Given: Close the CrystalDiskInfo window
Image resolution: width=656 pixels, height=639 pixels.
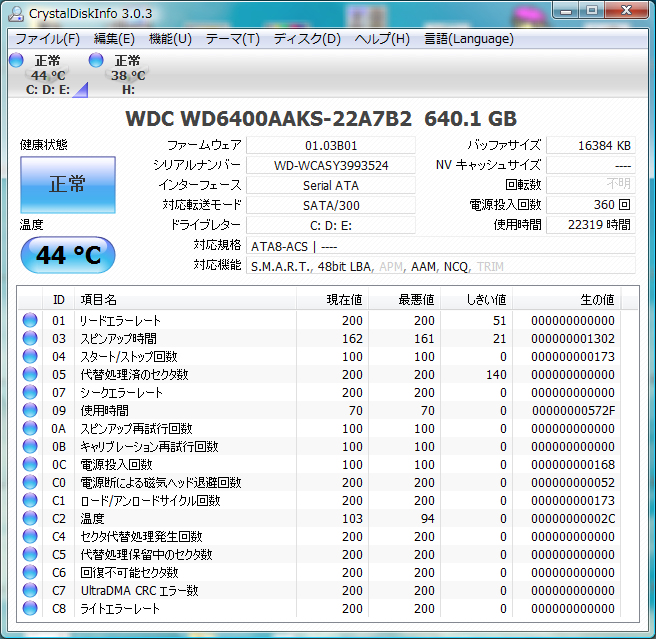Looking at the screenshot, I should [x=626, y=10].
